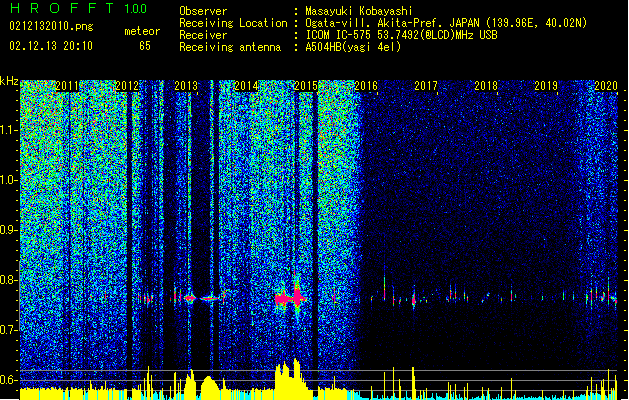Click the 0.8 frequency axis label

tap(8, 280)
